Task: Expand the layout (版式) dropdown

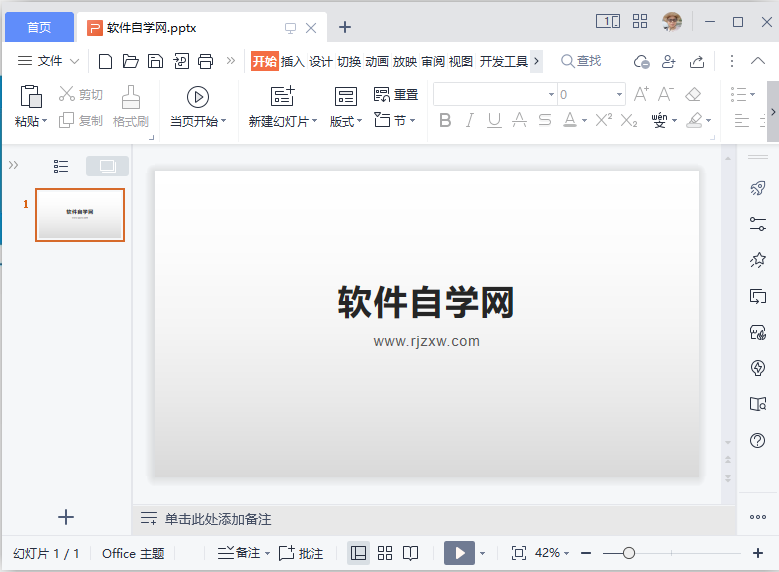Action: tap(359, 121)
